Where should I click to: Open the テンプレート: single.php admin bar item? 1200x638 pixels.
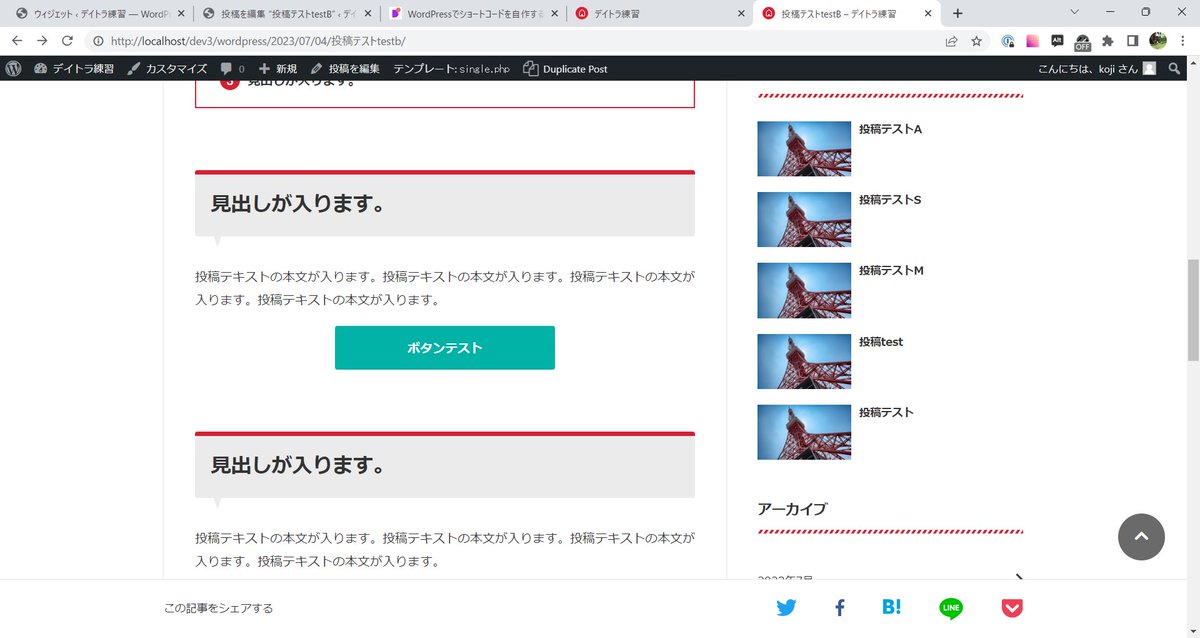point(451,69)
